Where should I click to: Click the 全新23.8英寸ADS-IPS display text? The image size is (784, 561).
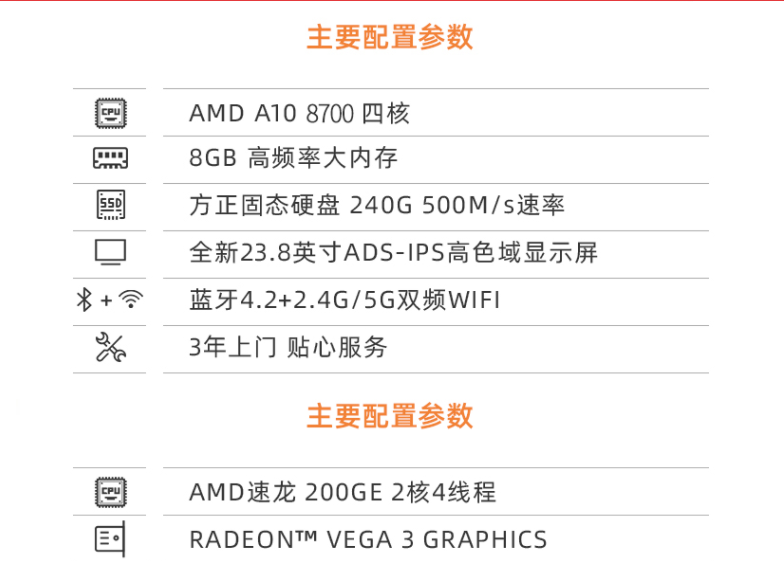394,252
